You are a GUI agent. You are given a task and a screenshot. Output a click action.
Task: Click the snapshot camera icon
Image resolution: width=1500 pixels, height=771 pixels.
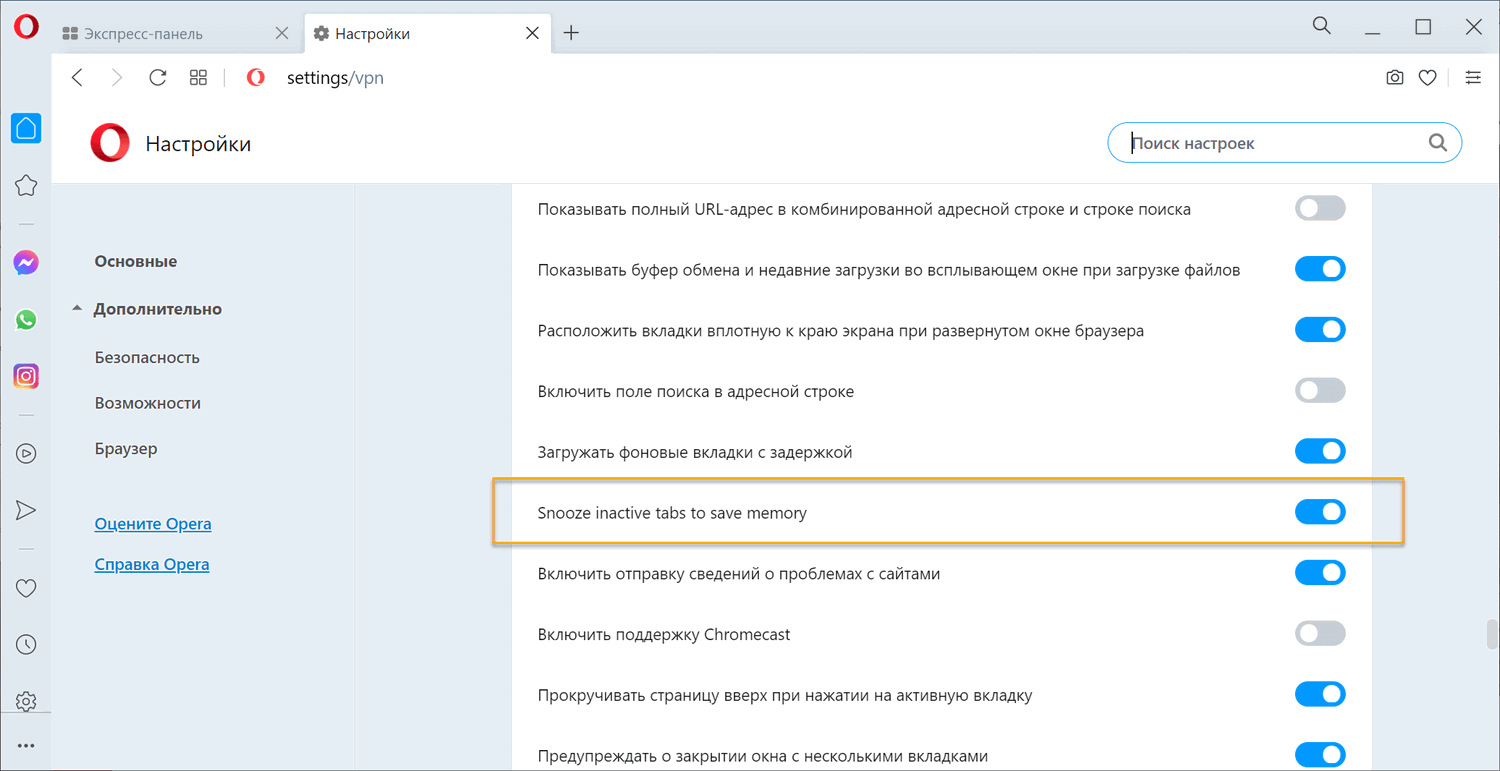[1394, 77]
